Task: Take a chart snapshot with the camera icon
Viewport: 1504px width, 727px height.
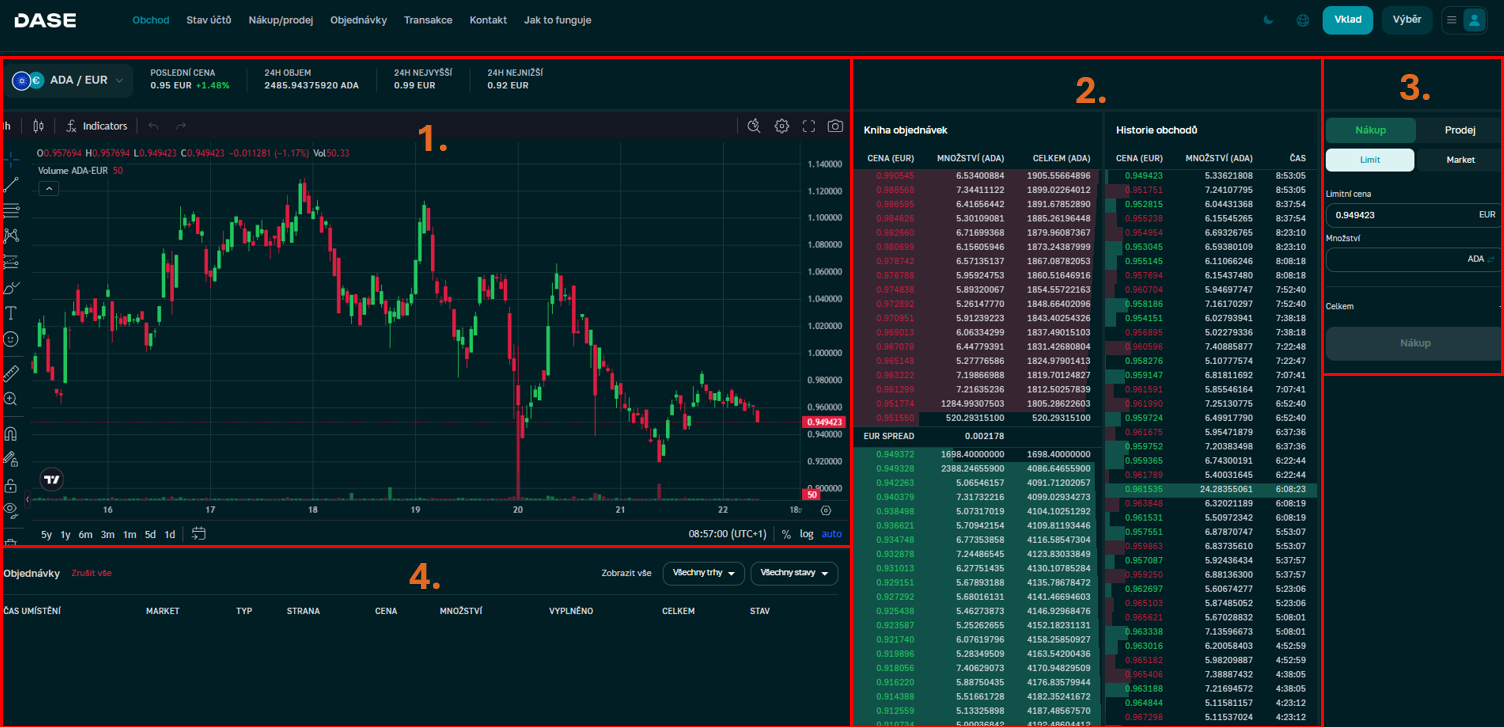Action: (x=835, y=126)
